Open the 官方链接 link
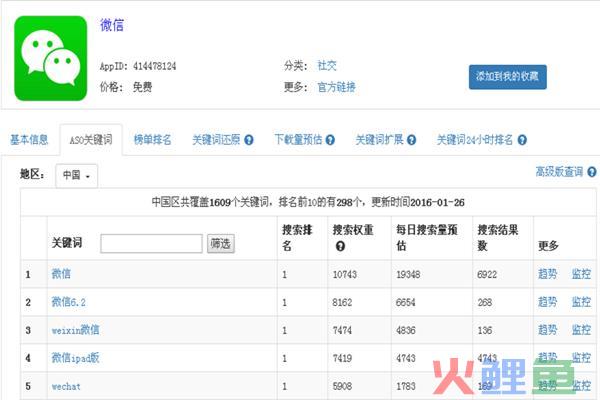This screenshot has width=600, height=400. pyautogui.click(x=336, y=87)
